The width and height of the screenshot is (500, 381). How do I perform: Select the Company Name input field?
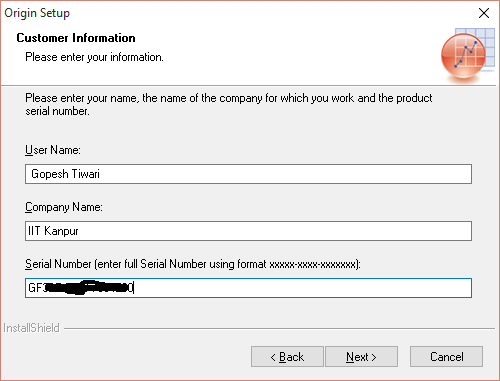248,231
